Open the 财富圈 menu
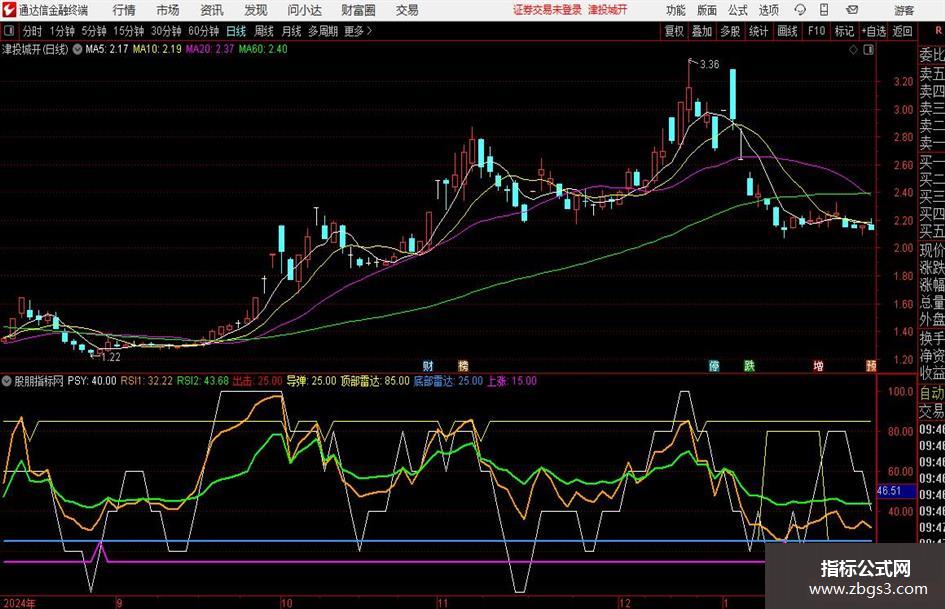This screenshot has height=609, width=945. pyautogui.click(x=358, y=10)
